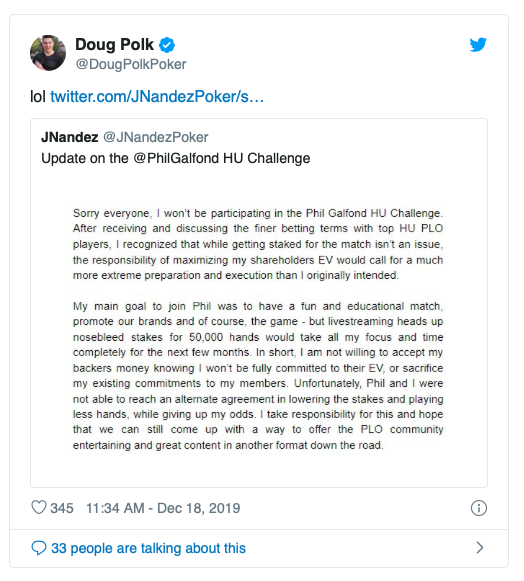Click the blue verified badge icon

click(167, 45)
